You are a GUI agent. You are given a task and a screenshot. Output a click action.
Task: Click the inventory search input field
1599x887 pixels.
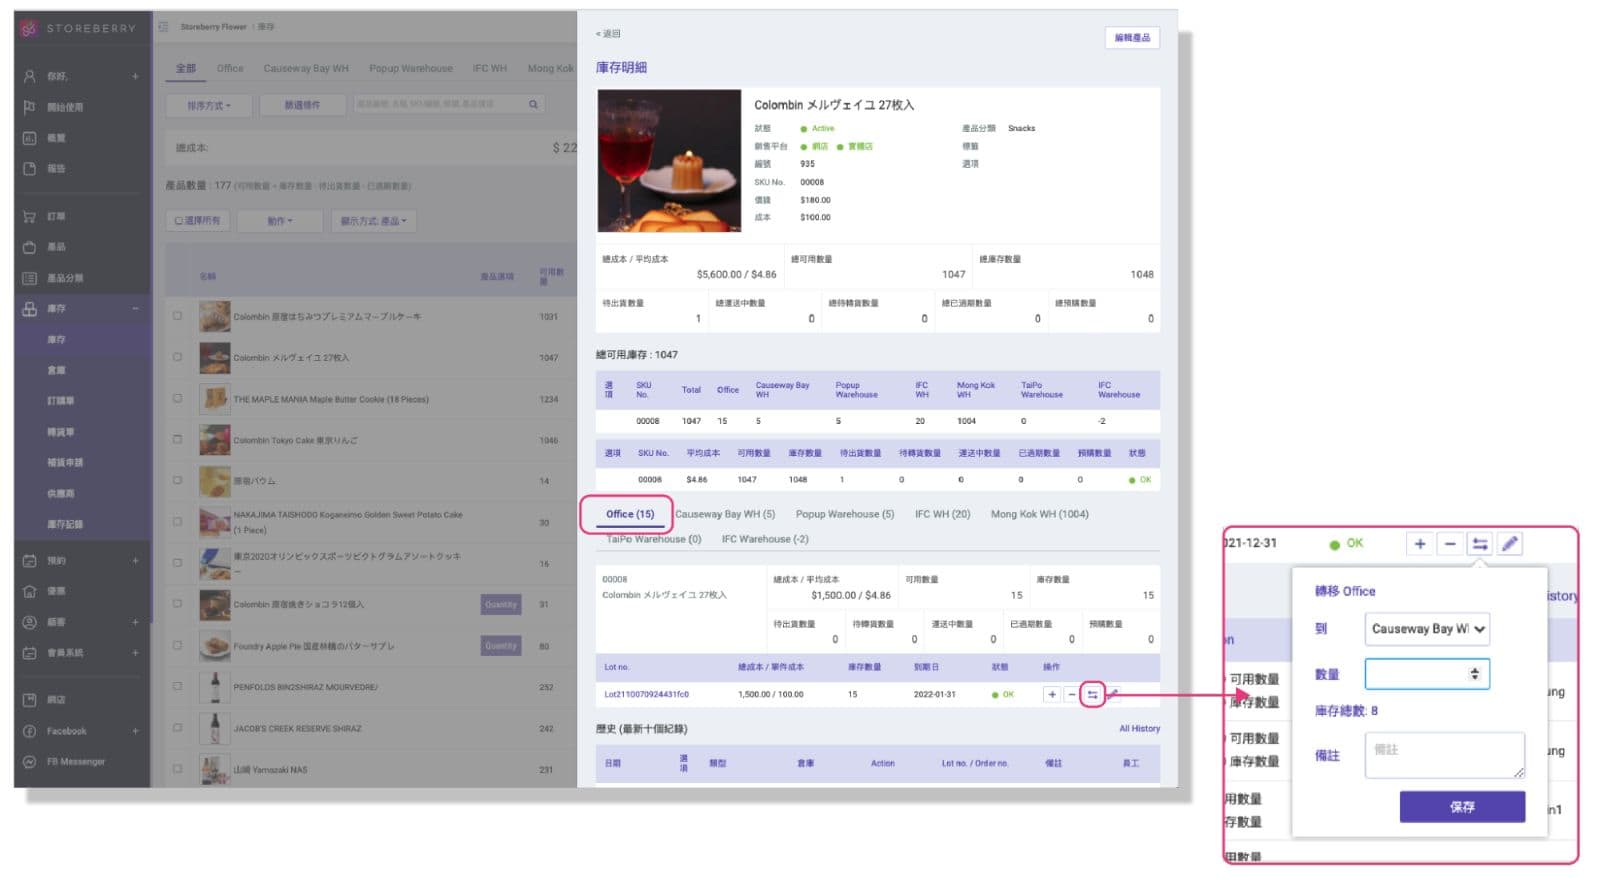point(438,104)
